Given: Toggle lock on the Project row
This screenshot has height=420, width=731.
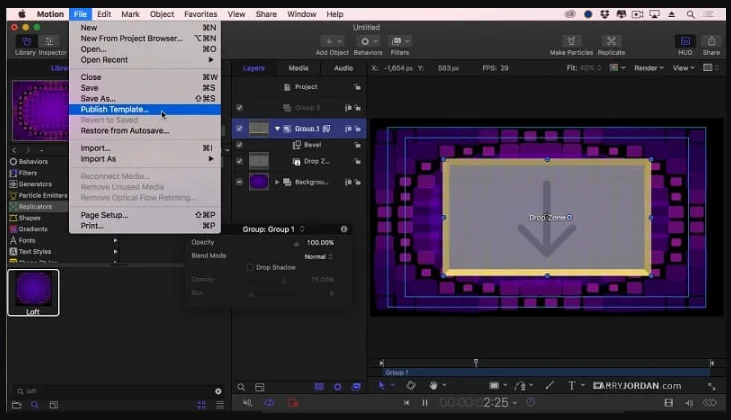Looking at the screenshot, I should (x=358, y=87).
